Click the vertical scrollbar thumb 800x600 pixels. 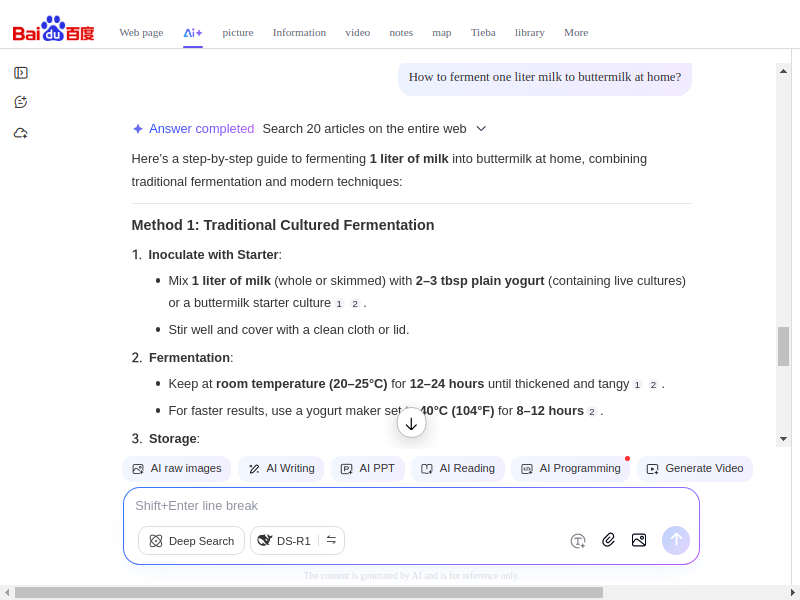(783, 346)
